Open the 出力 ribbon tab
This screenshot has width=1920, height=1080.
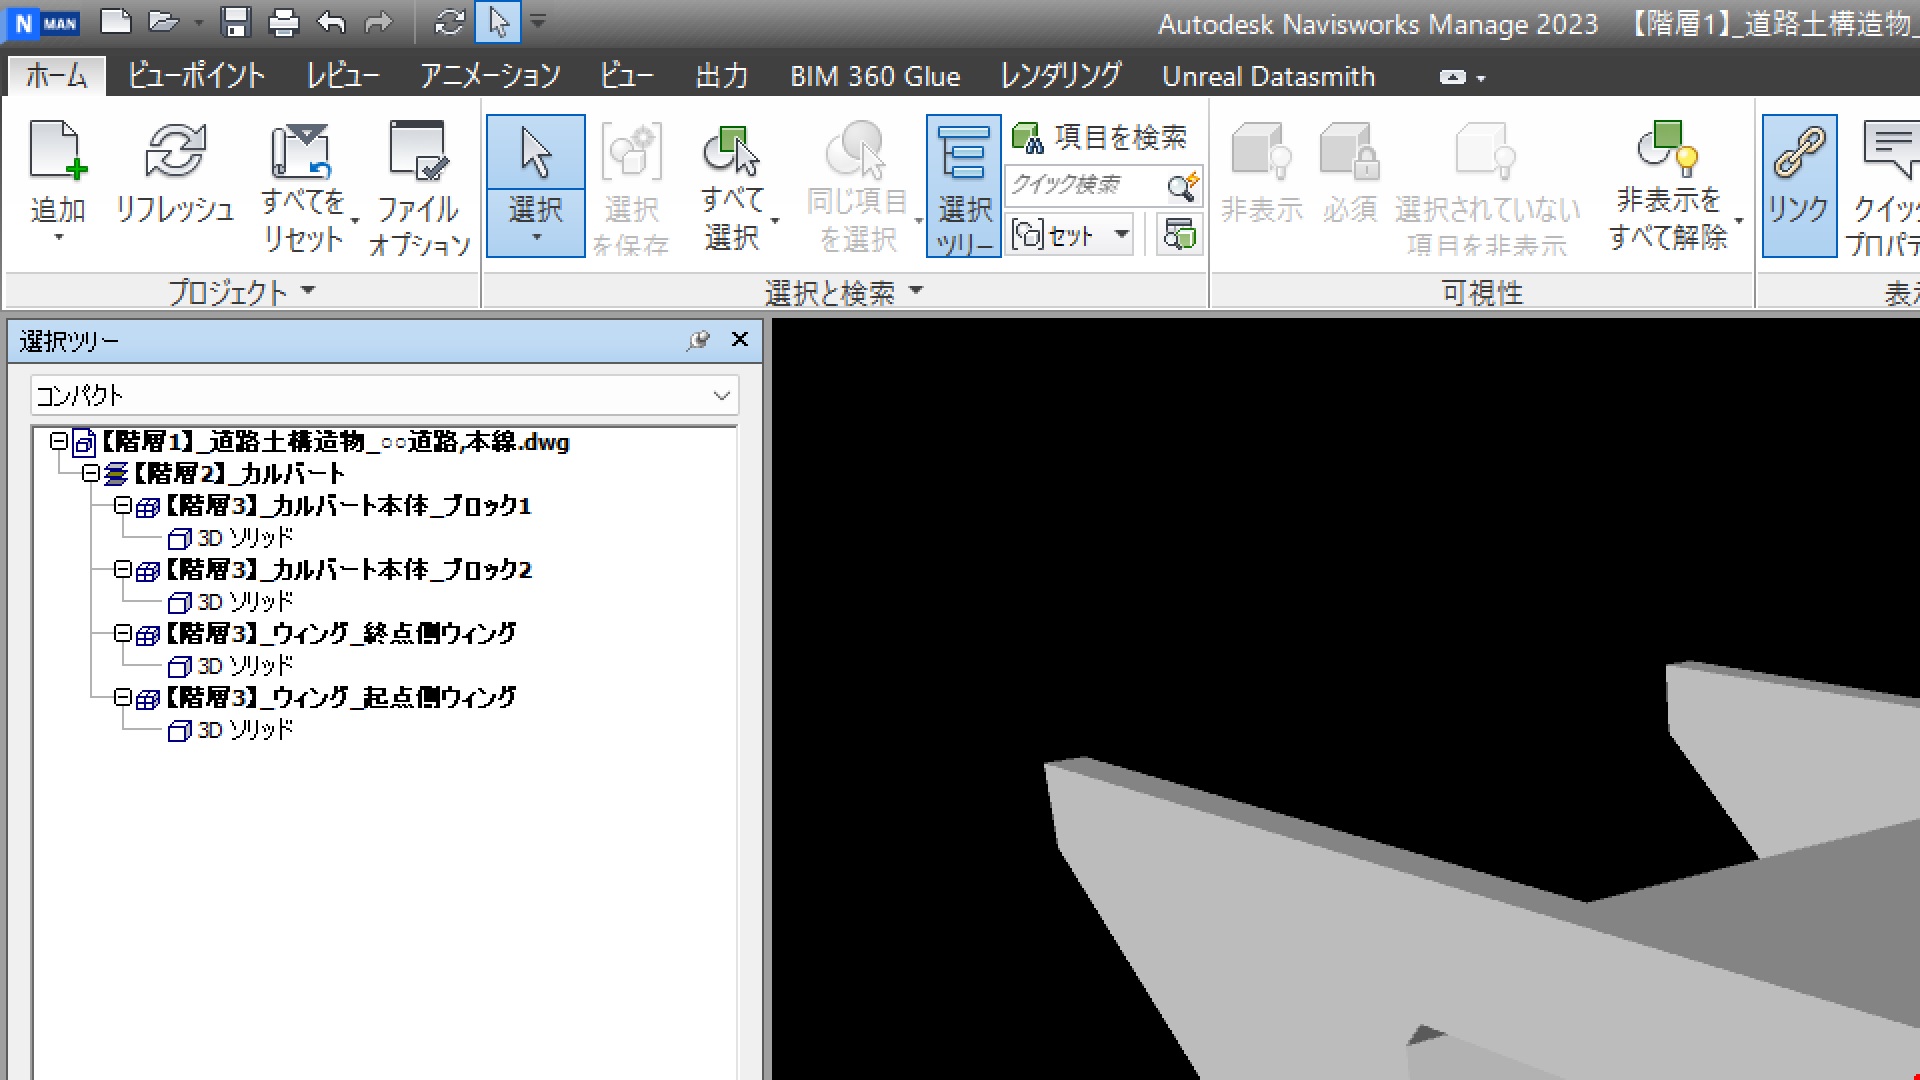(722, 76)
